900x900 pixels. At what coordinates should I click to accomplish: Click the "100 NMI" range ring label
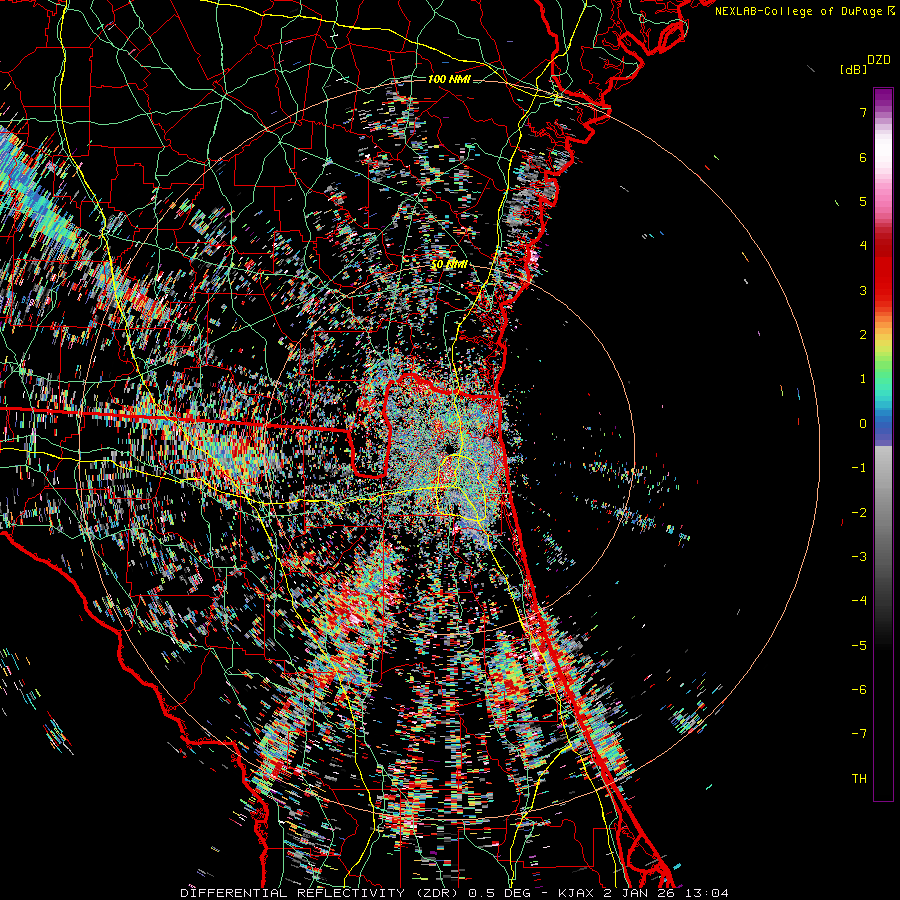pyautogui.click(x=449, y=79)
